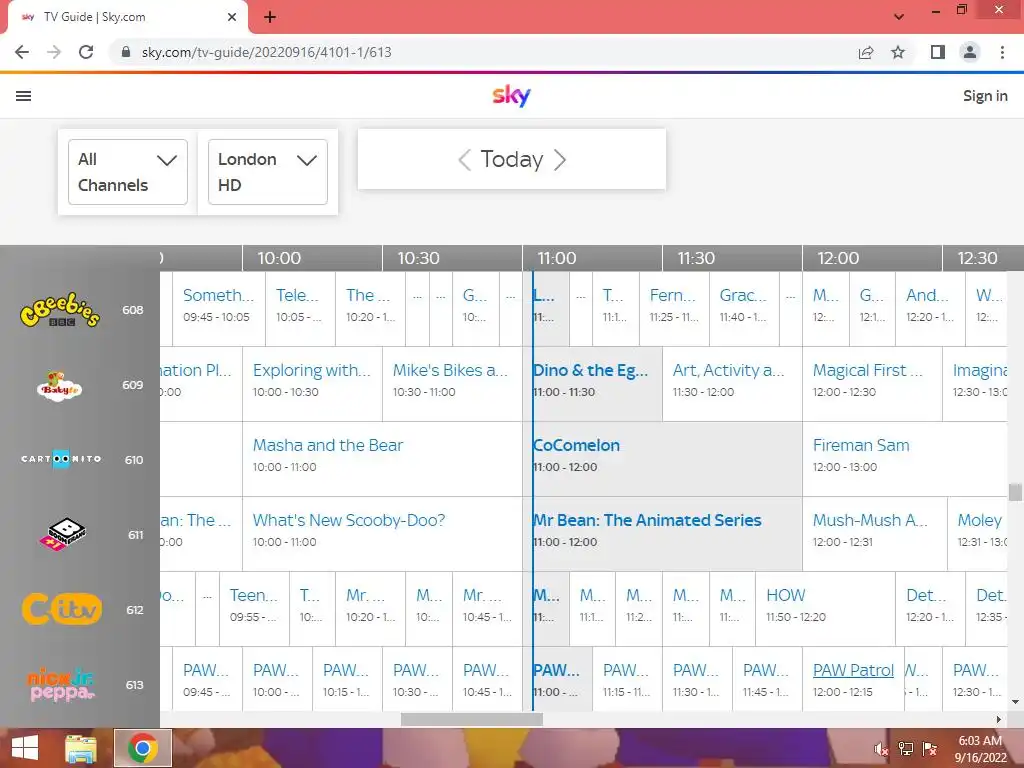Go to previous day arrow

[464, 159]
